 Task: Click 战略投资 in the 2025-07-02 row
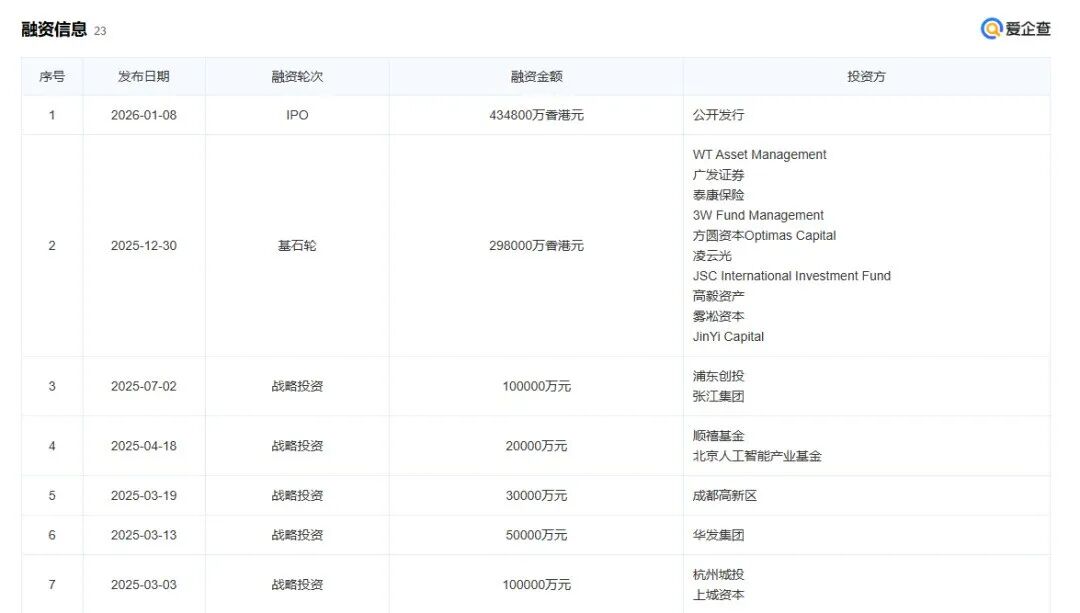click(297, 386)
